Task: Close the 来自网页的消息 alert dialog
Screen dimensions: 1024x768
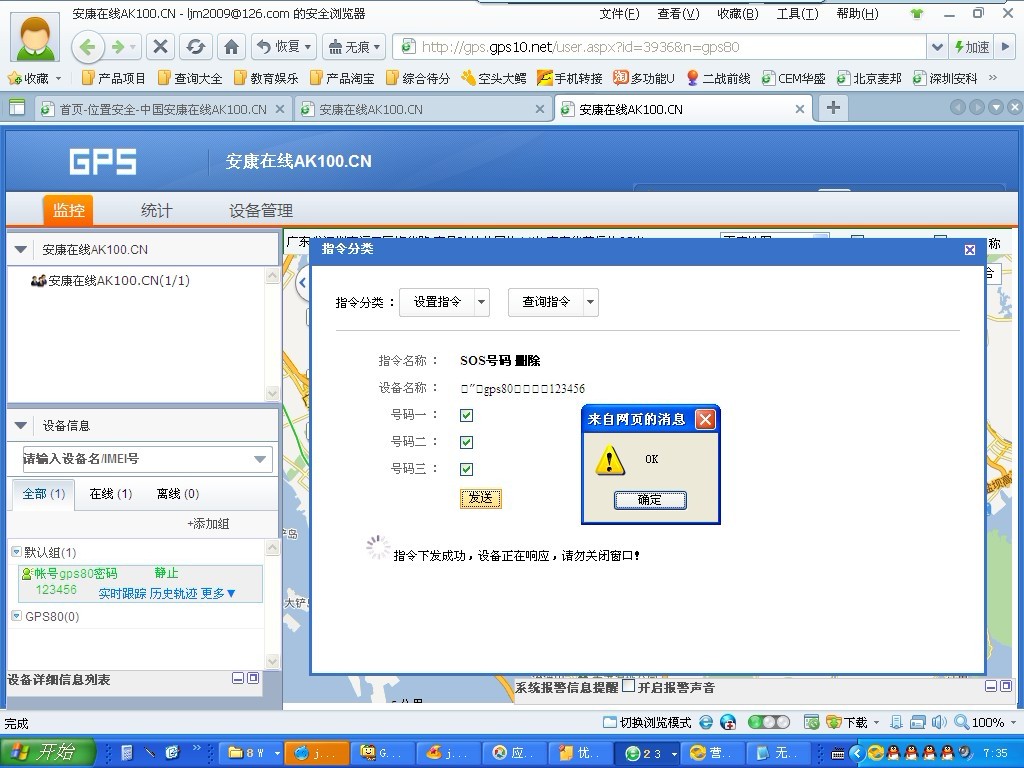Action: [x=705, y=419]
